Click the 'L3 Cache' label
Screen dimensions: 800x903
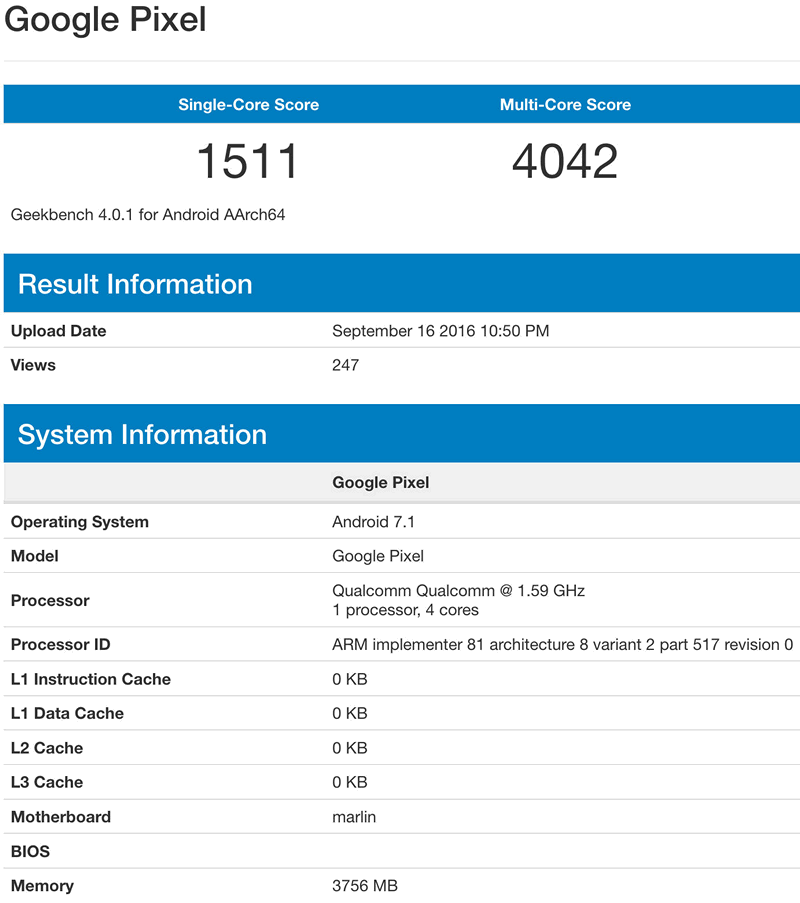click(47, 783)
